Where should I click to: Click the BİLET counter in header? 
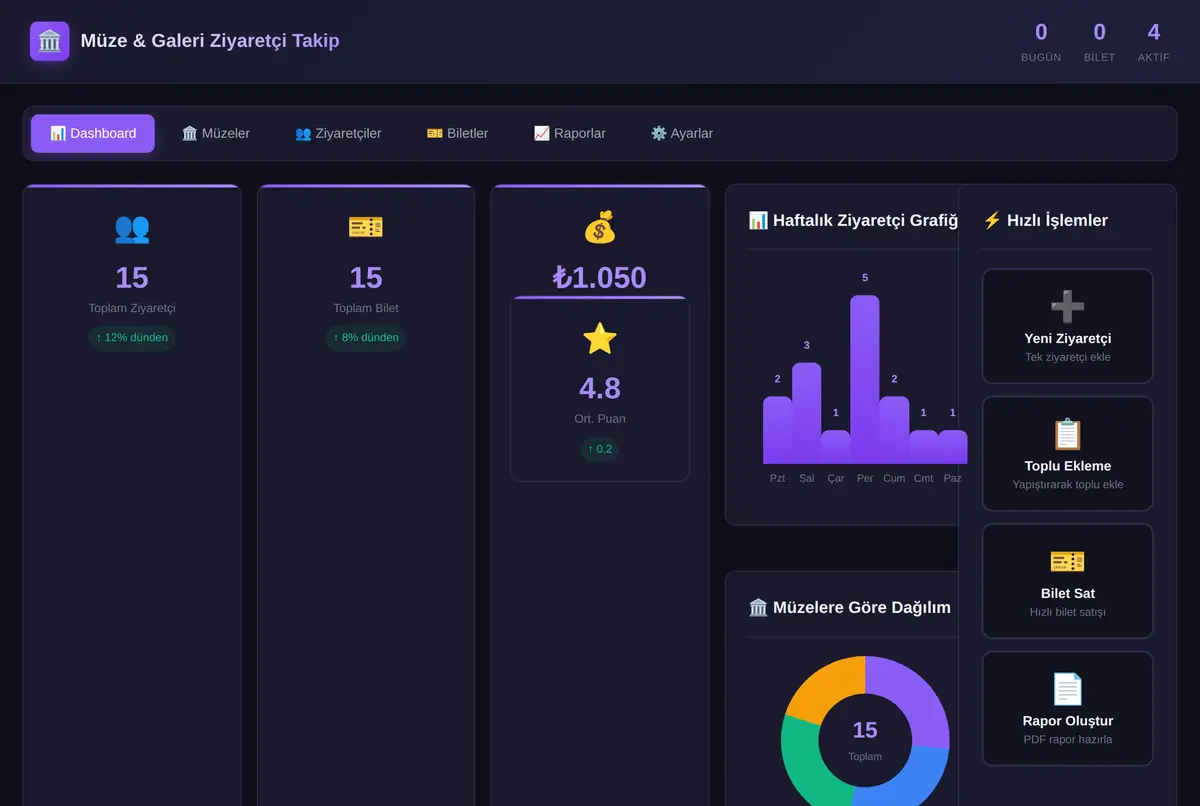tap(1099, 41)
